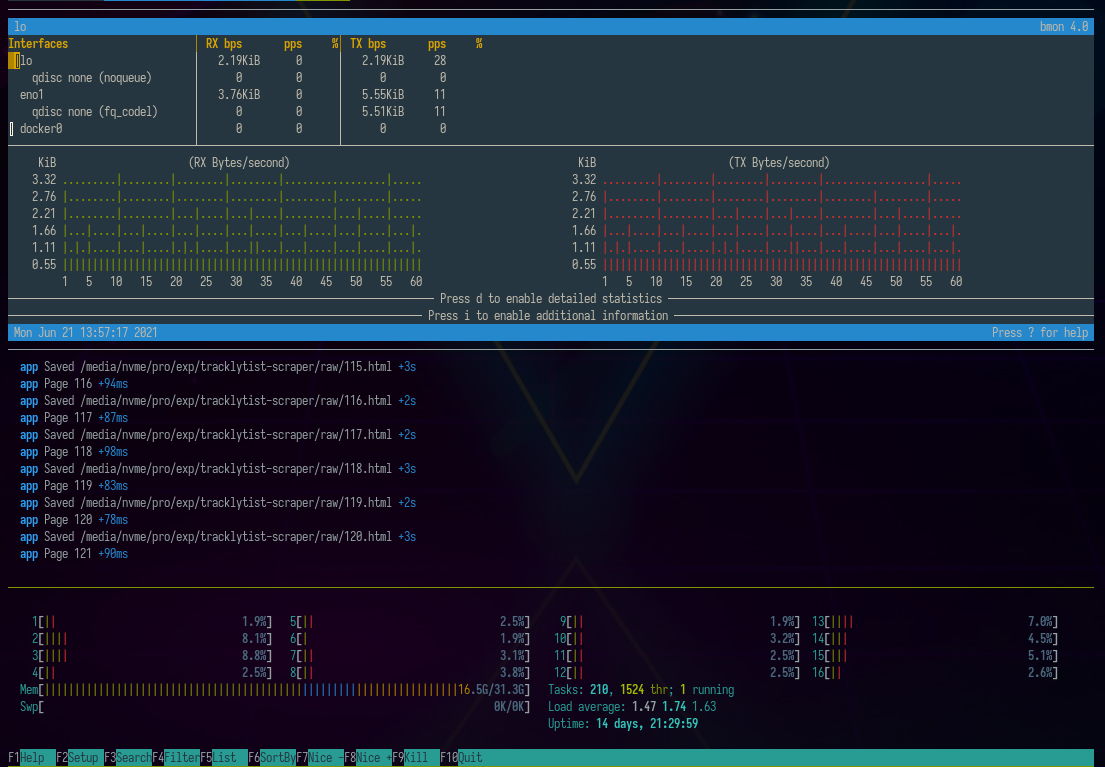Click 'Press ? for help' in bmon
Image resolution: width=1105 pixels, height=767 pixels.
(x=1039, y=333)
